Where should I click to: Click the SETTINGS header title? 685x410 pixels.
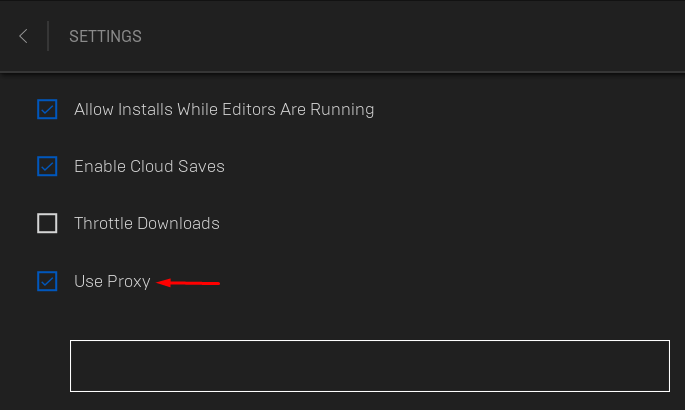point(105,36)
